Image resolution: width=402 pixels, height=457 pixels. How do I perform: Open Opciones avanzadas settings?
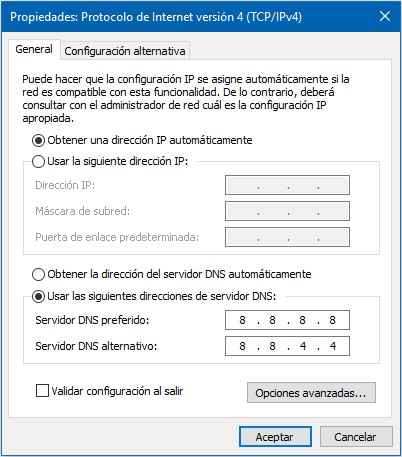[311, 393]
